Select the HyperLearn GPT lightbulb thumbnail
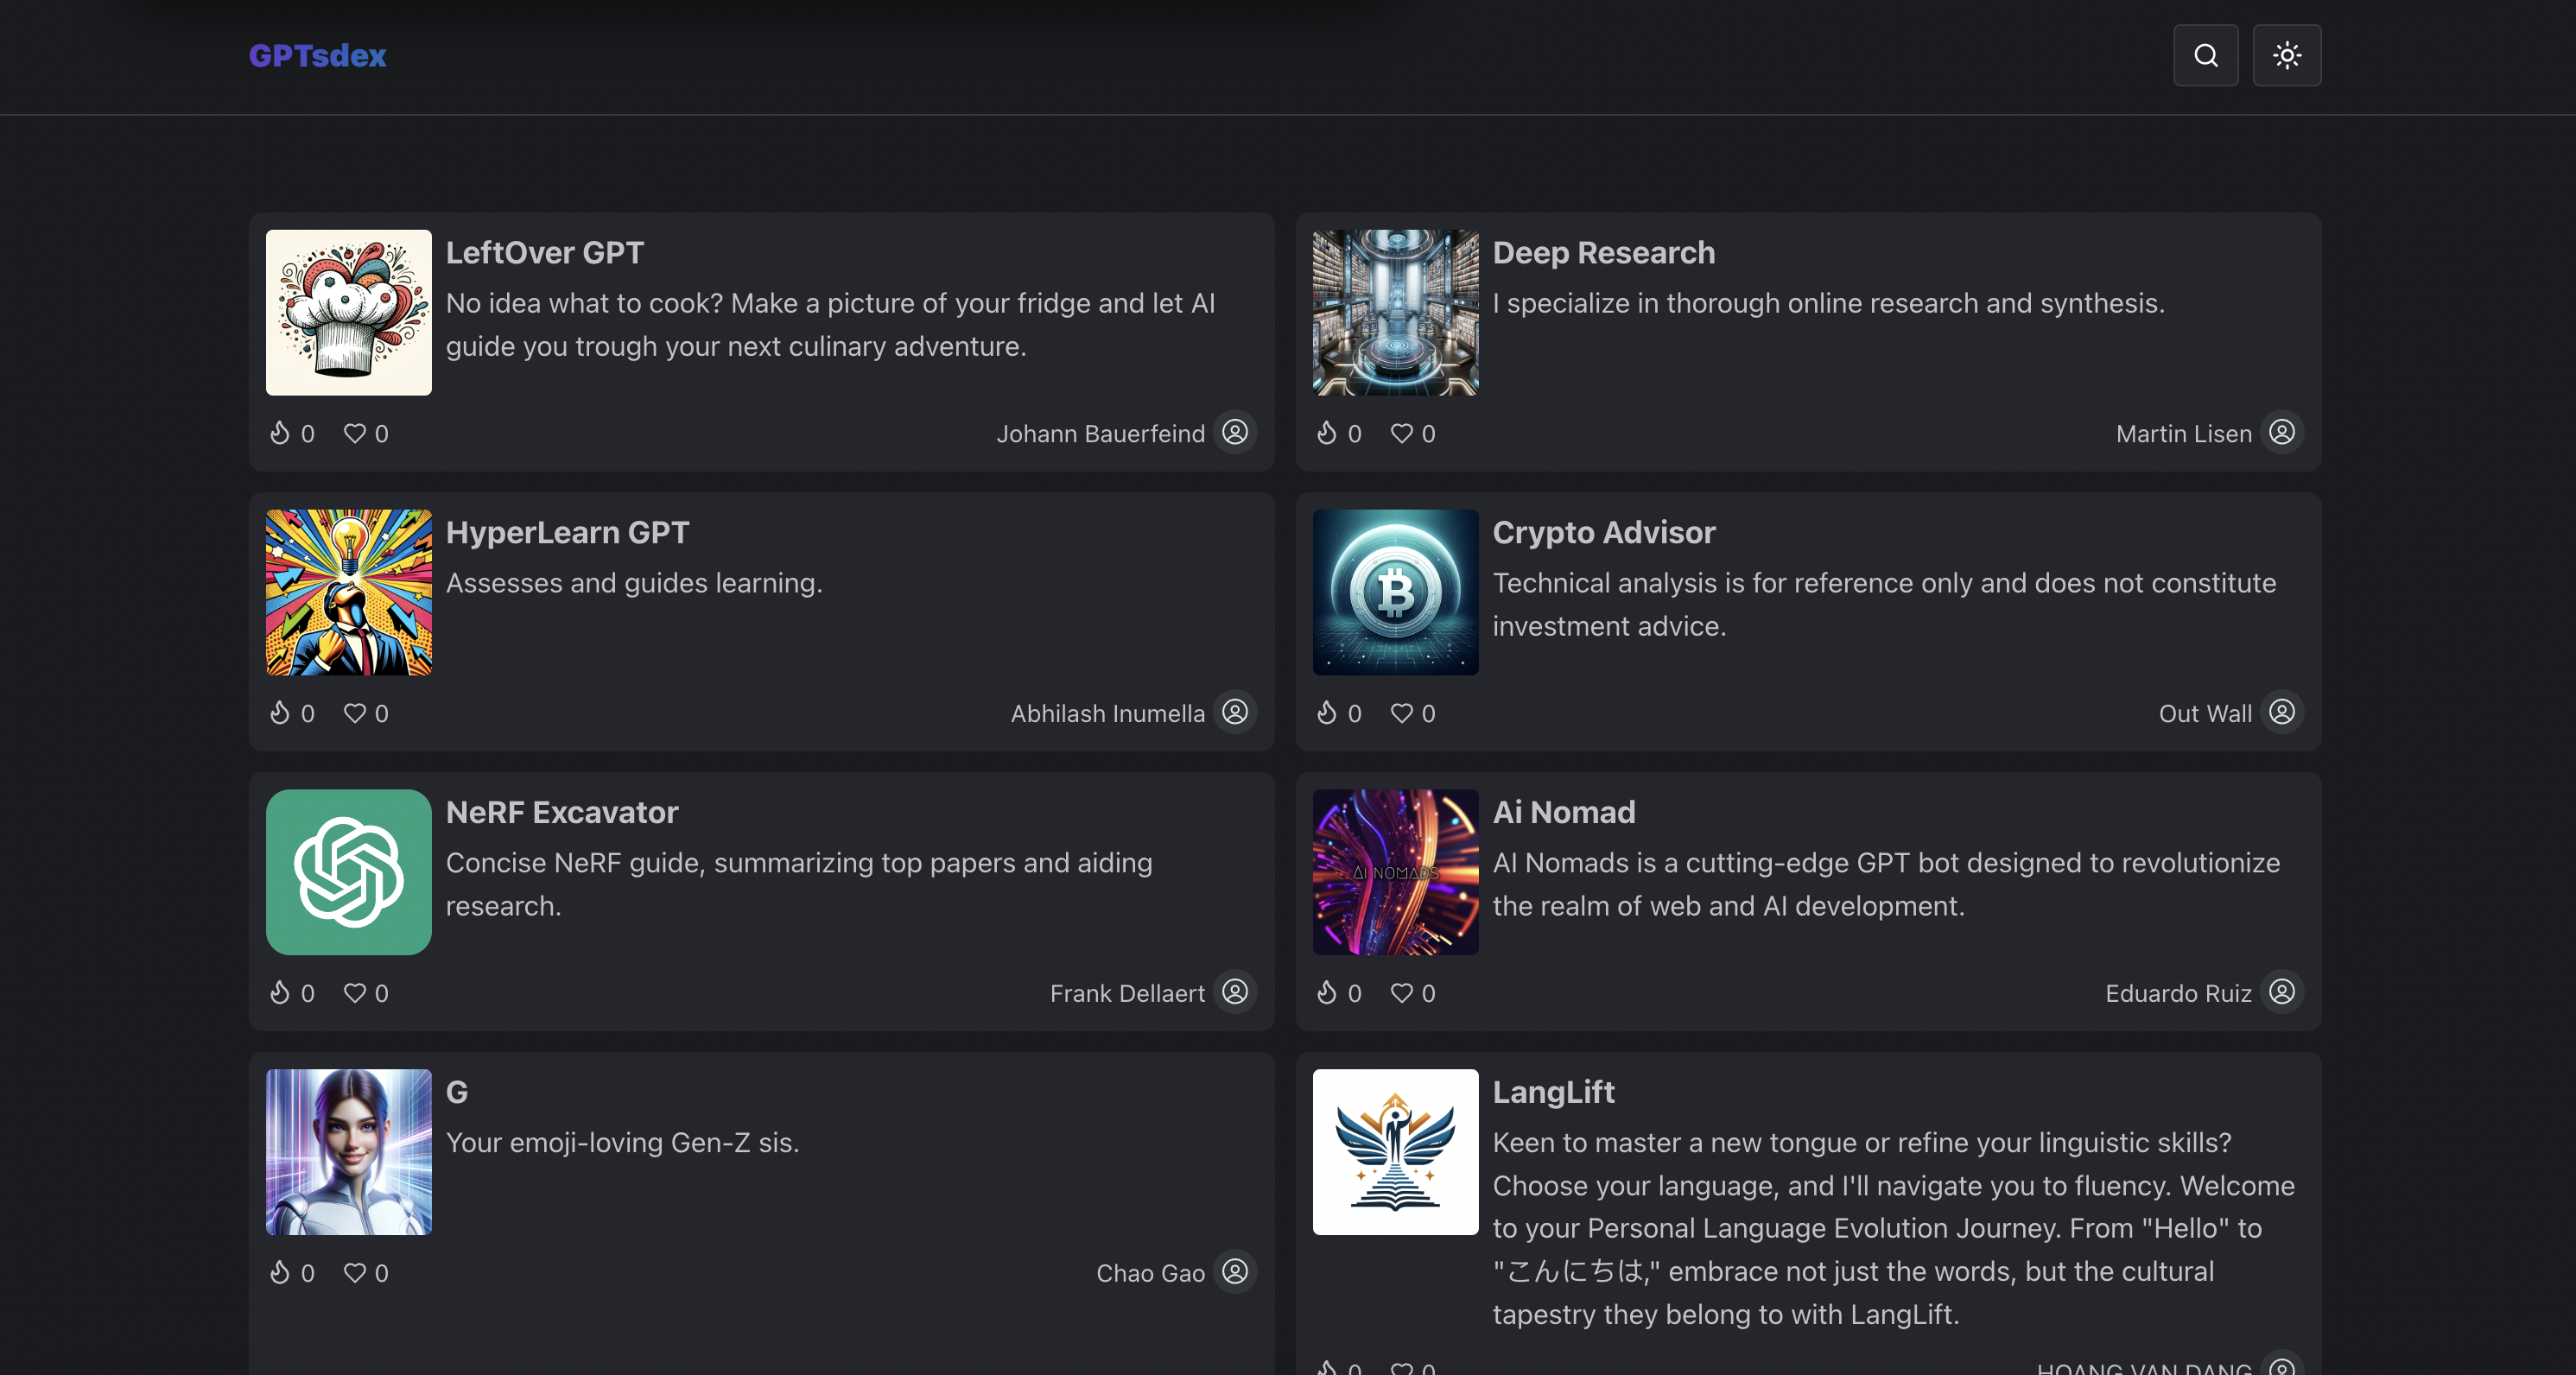 348,592
